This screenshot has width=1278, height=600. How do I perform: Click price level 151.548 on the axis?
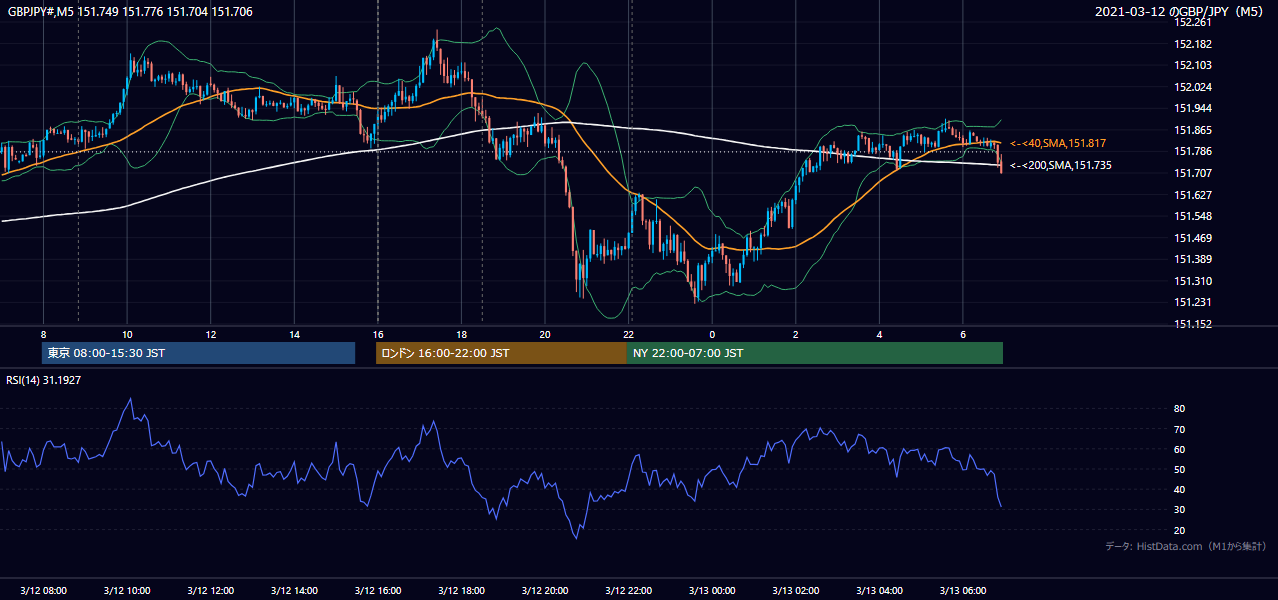point(1193,216)
